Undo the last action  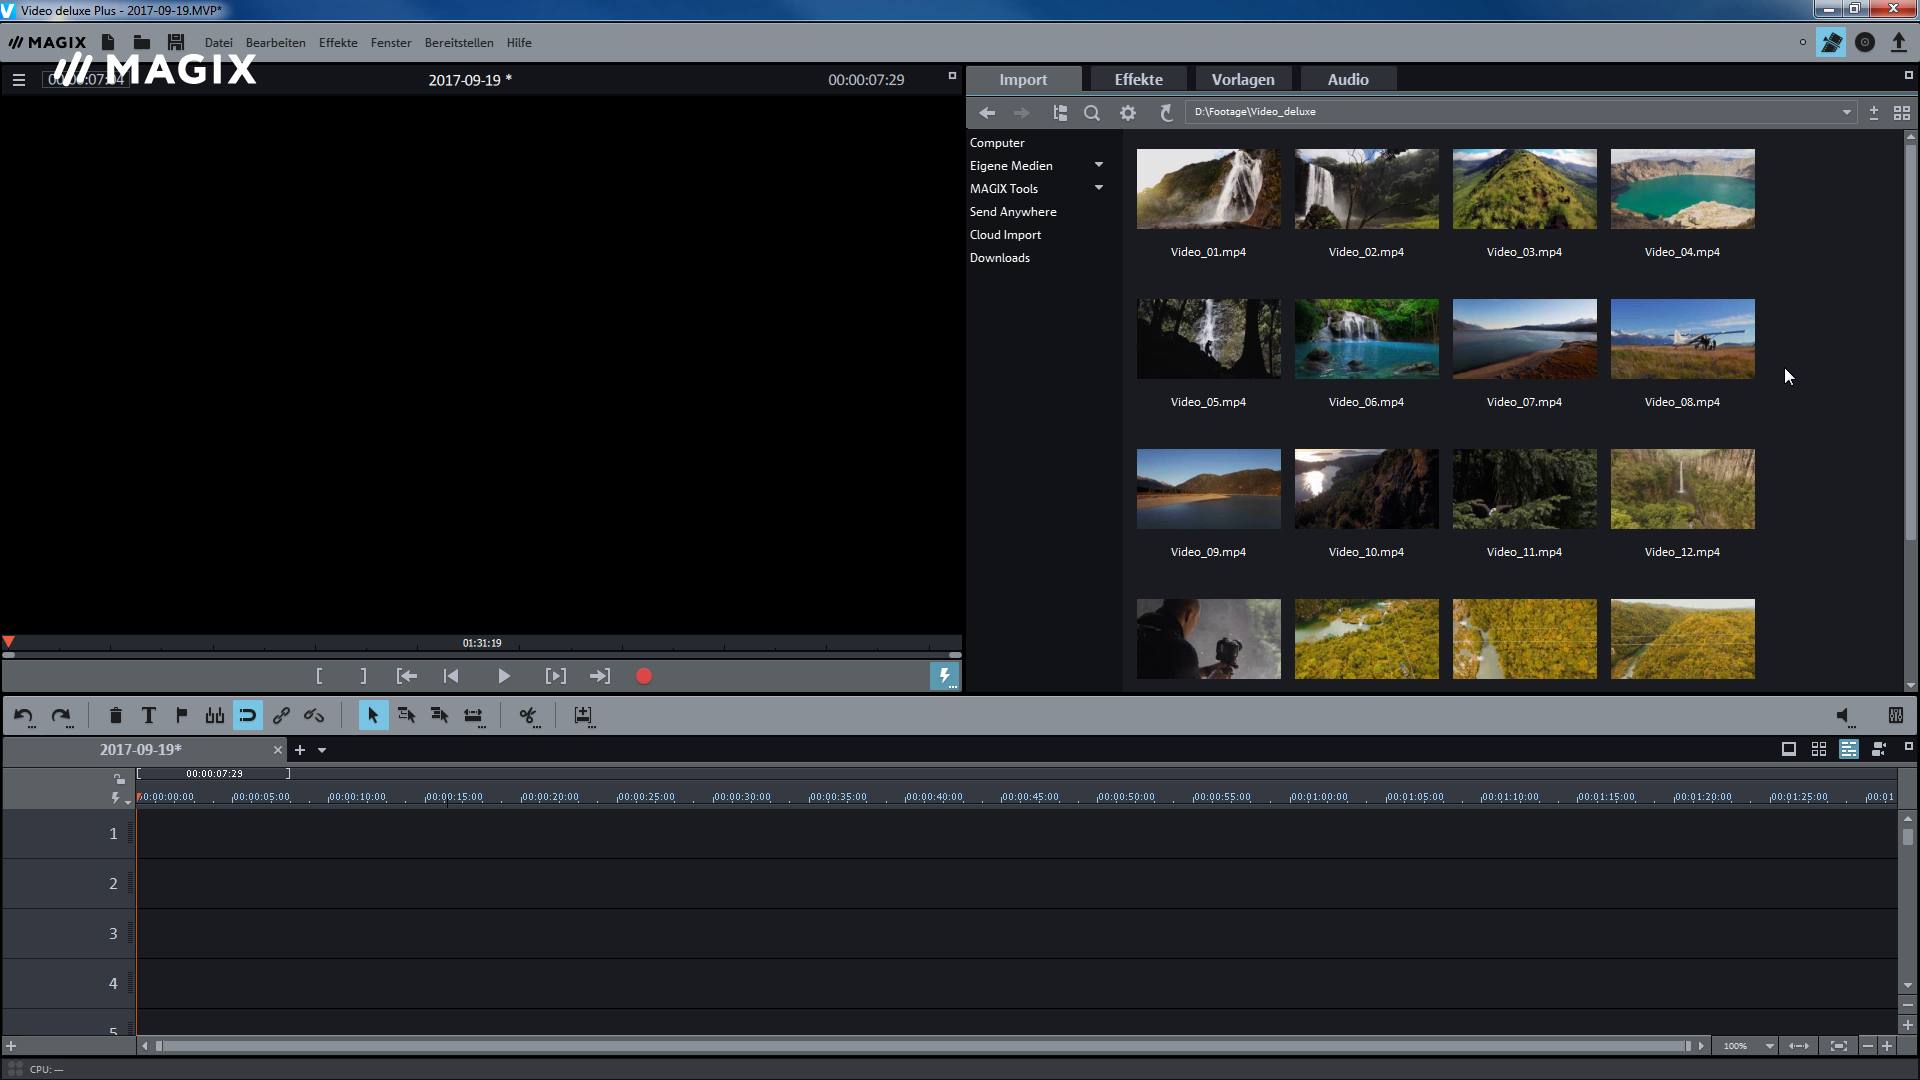pyautogui.click(x=24, y=716)
